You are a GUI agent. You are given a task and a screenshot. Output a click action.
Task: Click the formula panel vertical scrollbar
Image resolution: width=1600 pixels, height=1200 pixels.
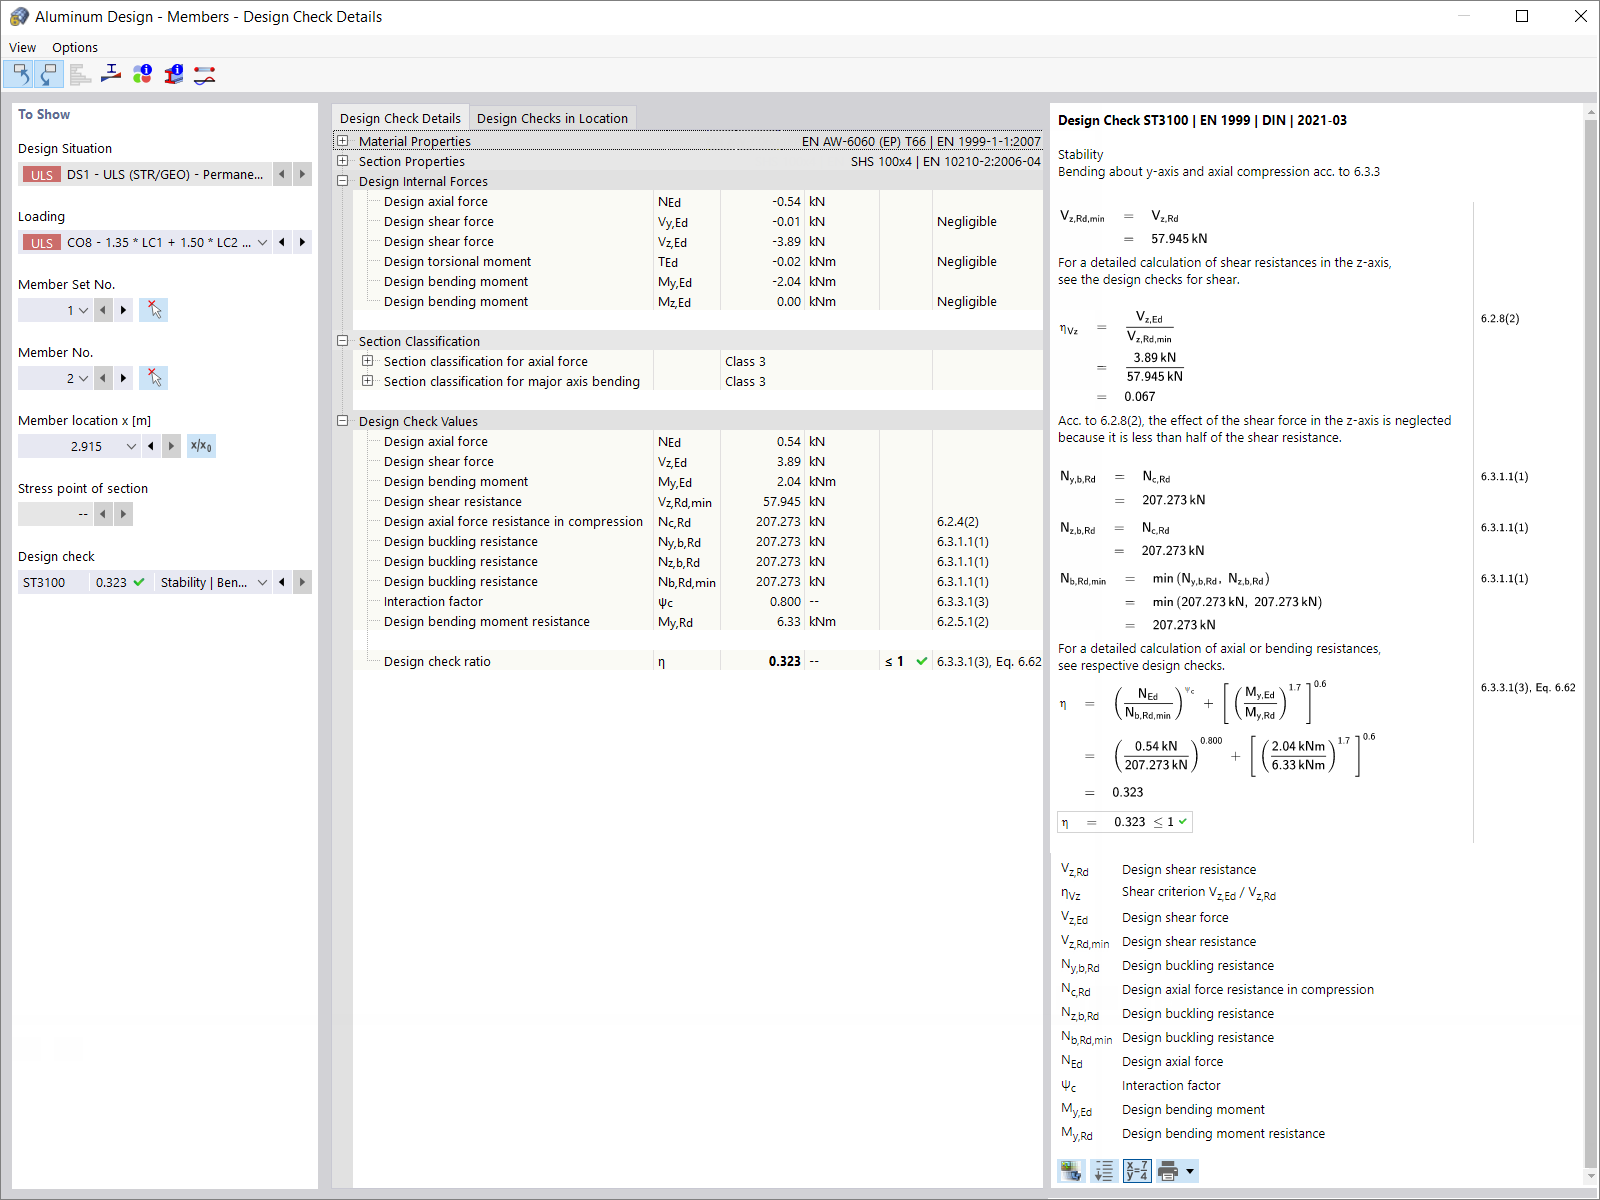click(1591, 644)
